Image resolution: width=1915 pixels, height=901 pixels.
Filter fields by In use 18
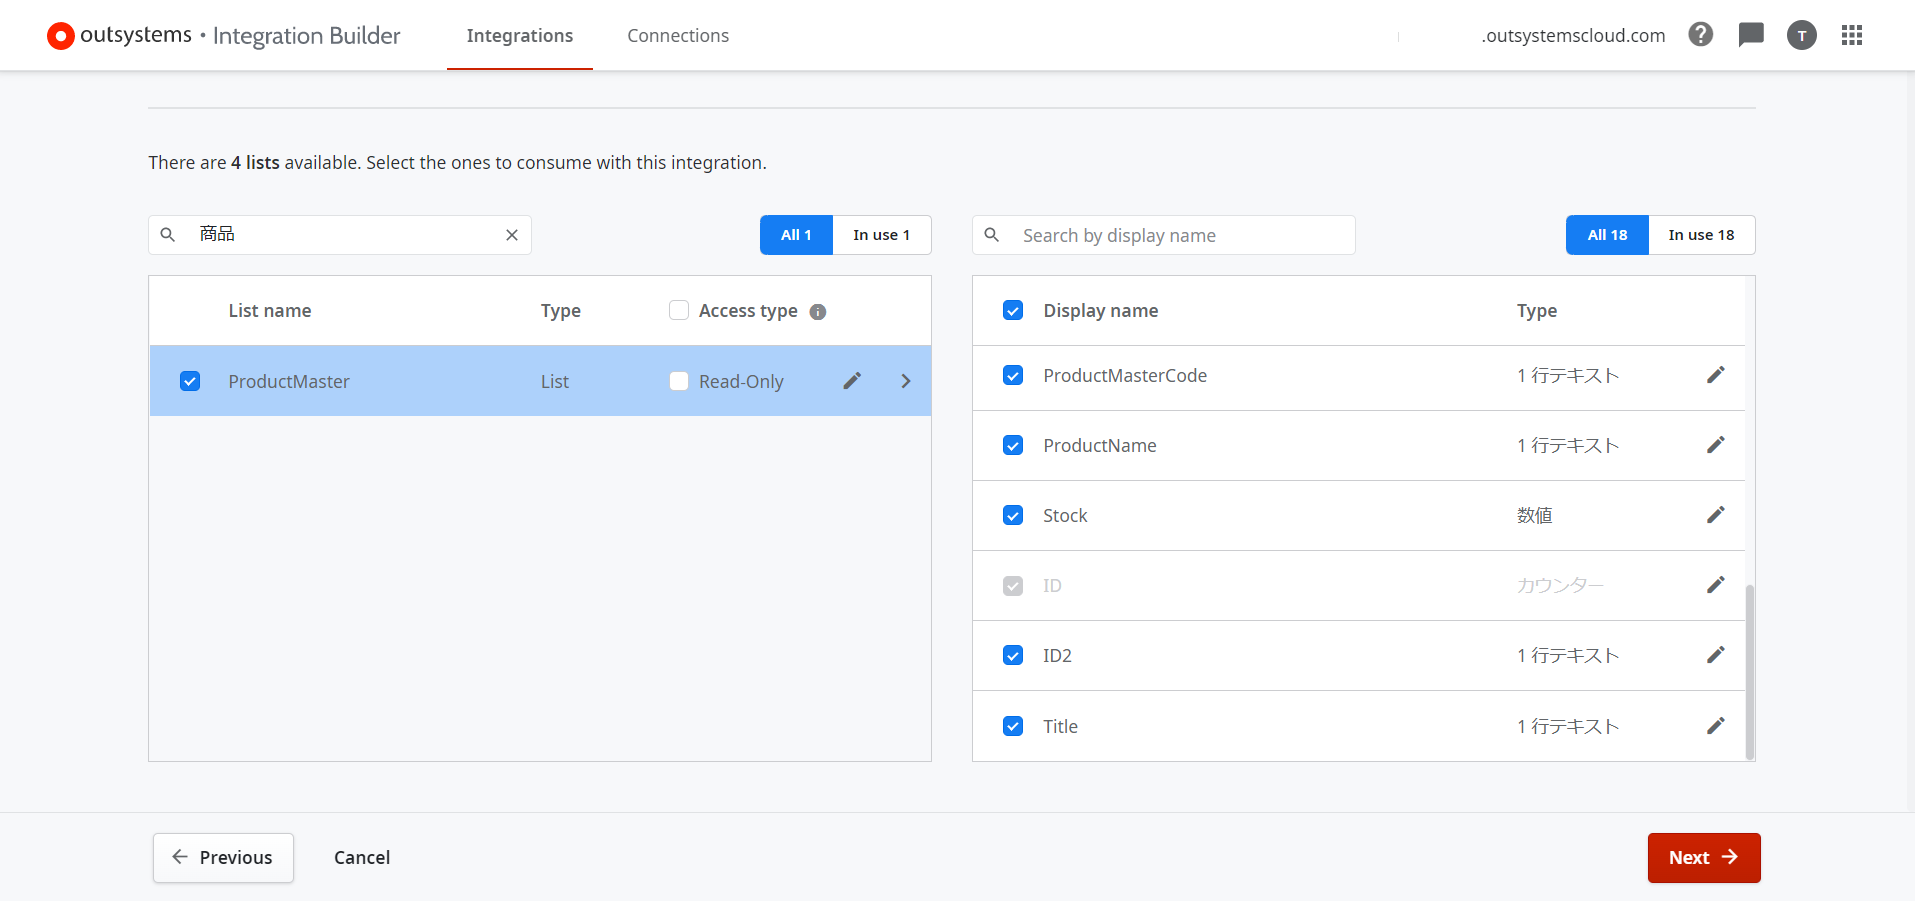(1700, 235)
